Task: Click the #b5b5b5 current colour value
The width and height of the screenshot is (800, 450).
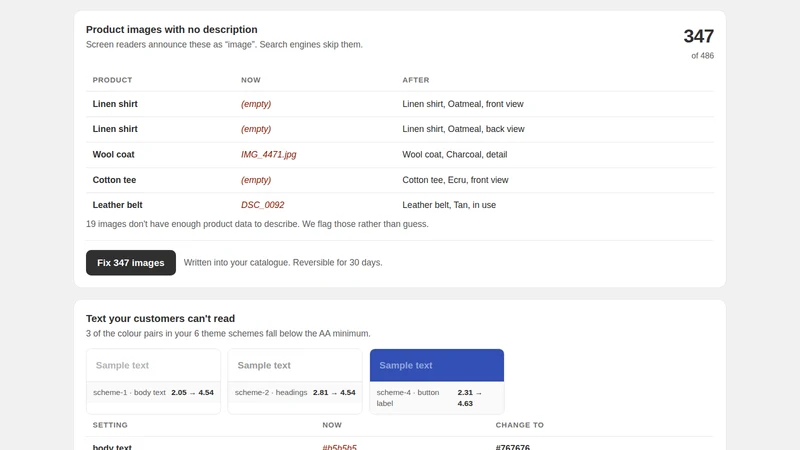Action: click(339, 447)
